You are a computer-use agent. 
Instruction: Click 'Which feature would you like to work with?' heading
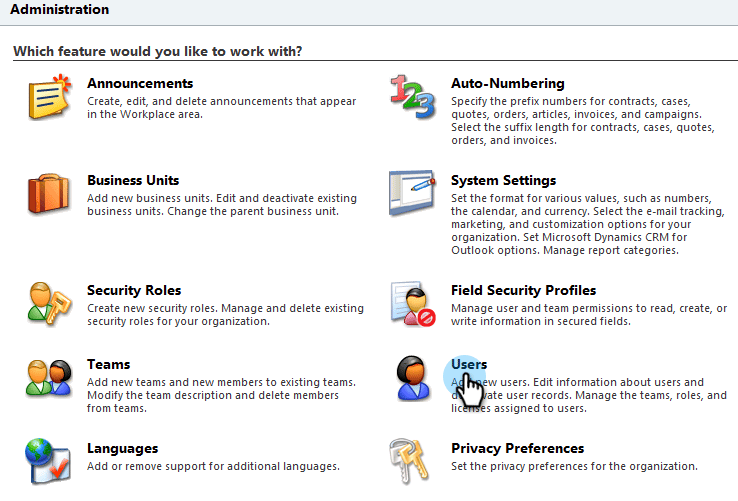pos(158,51)
